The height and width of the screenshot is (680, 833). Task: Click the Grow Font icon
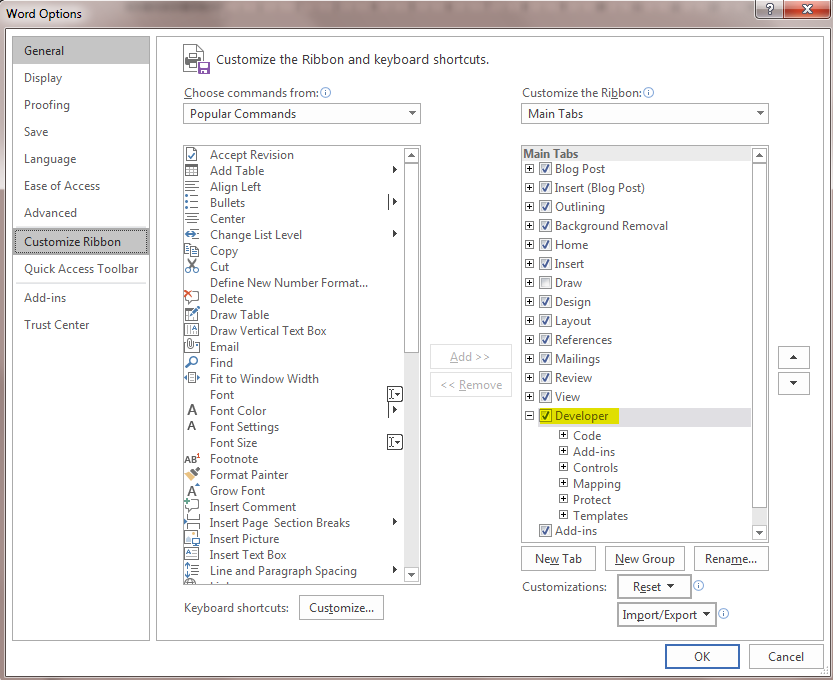(x=192, y=490)
